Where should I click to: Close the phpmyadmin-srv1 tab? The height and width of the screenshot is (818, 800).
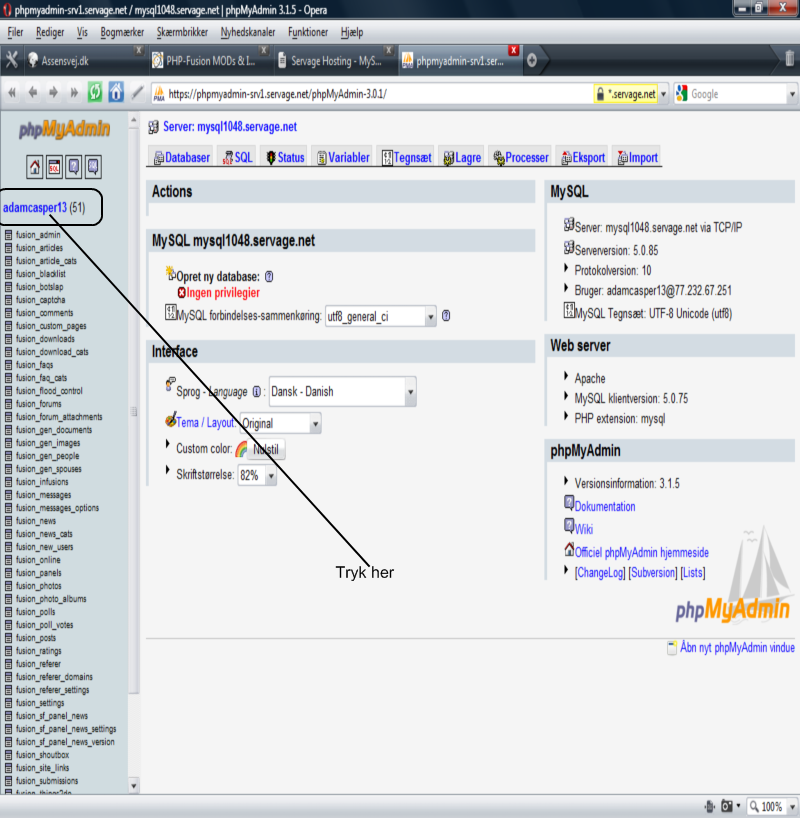pos(514,50)
